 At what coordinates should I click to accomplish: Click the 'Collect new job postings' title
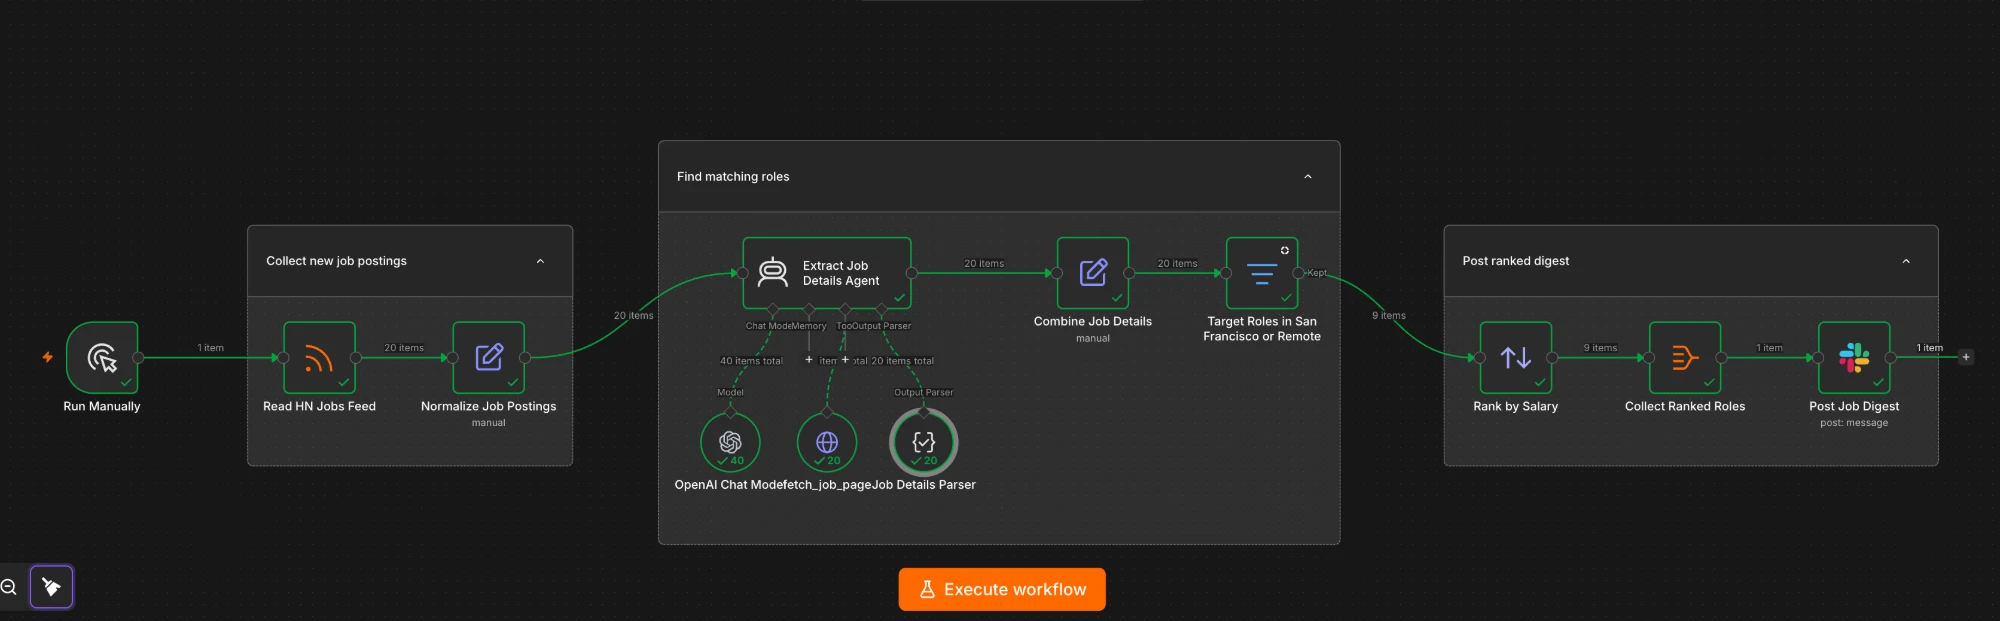pyautogui.click(x=336, y=261)
